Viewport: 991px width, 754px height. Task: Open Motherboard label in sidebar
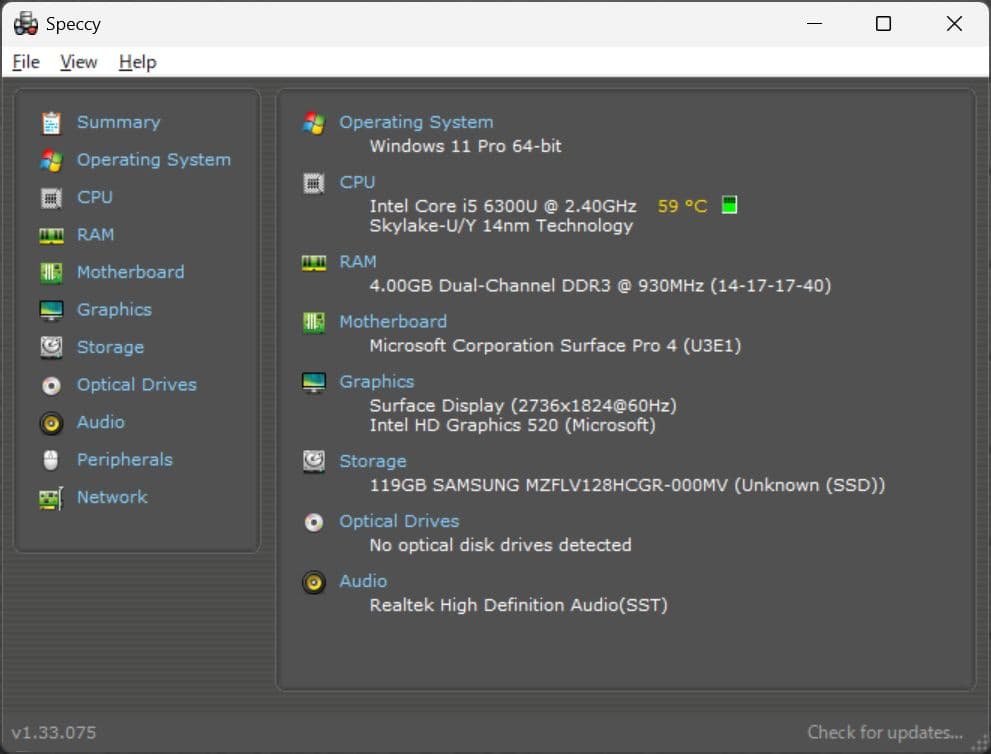pyautogui.click(x=131, y=272)
